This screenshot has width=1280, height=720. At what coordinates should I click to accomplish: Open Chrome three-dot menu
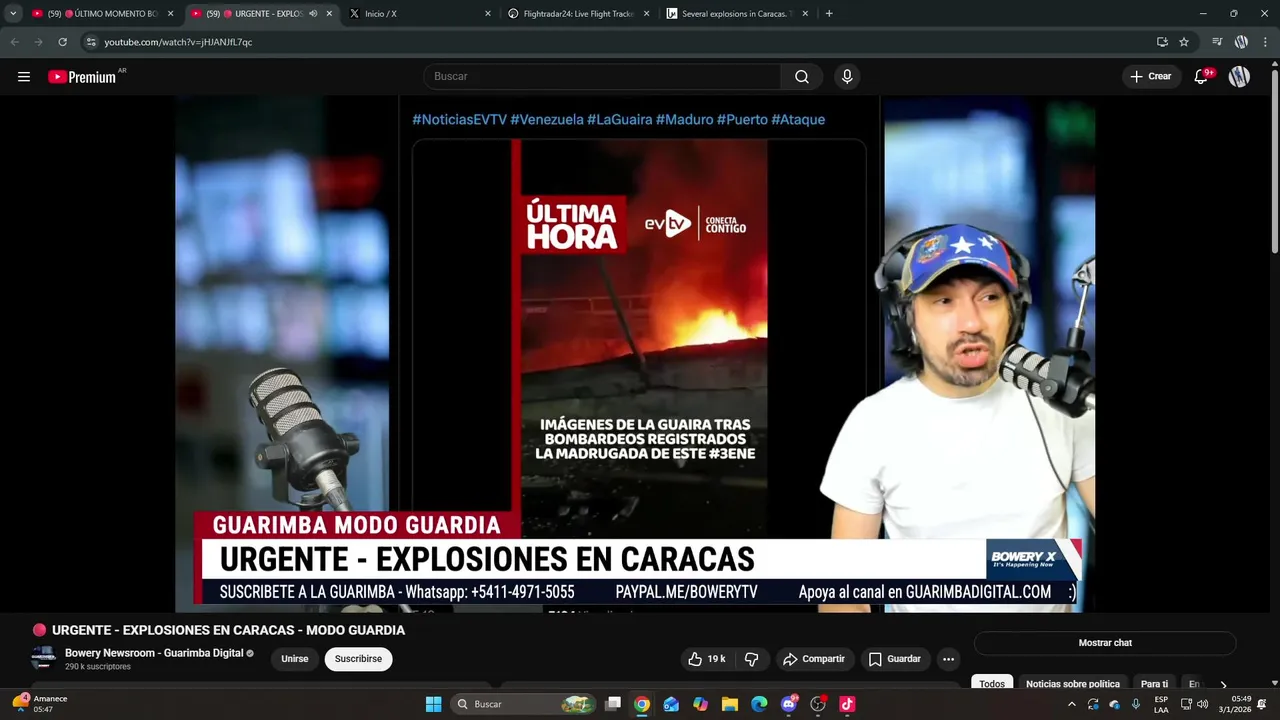pos(1265,42)
